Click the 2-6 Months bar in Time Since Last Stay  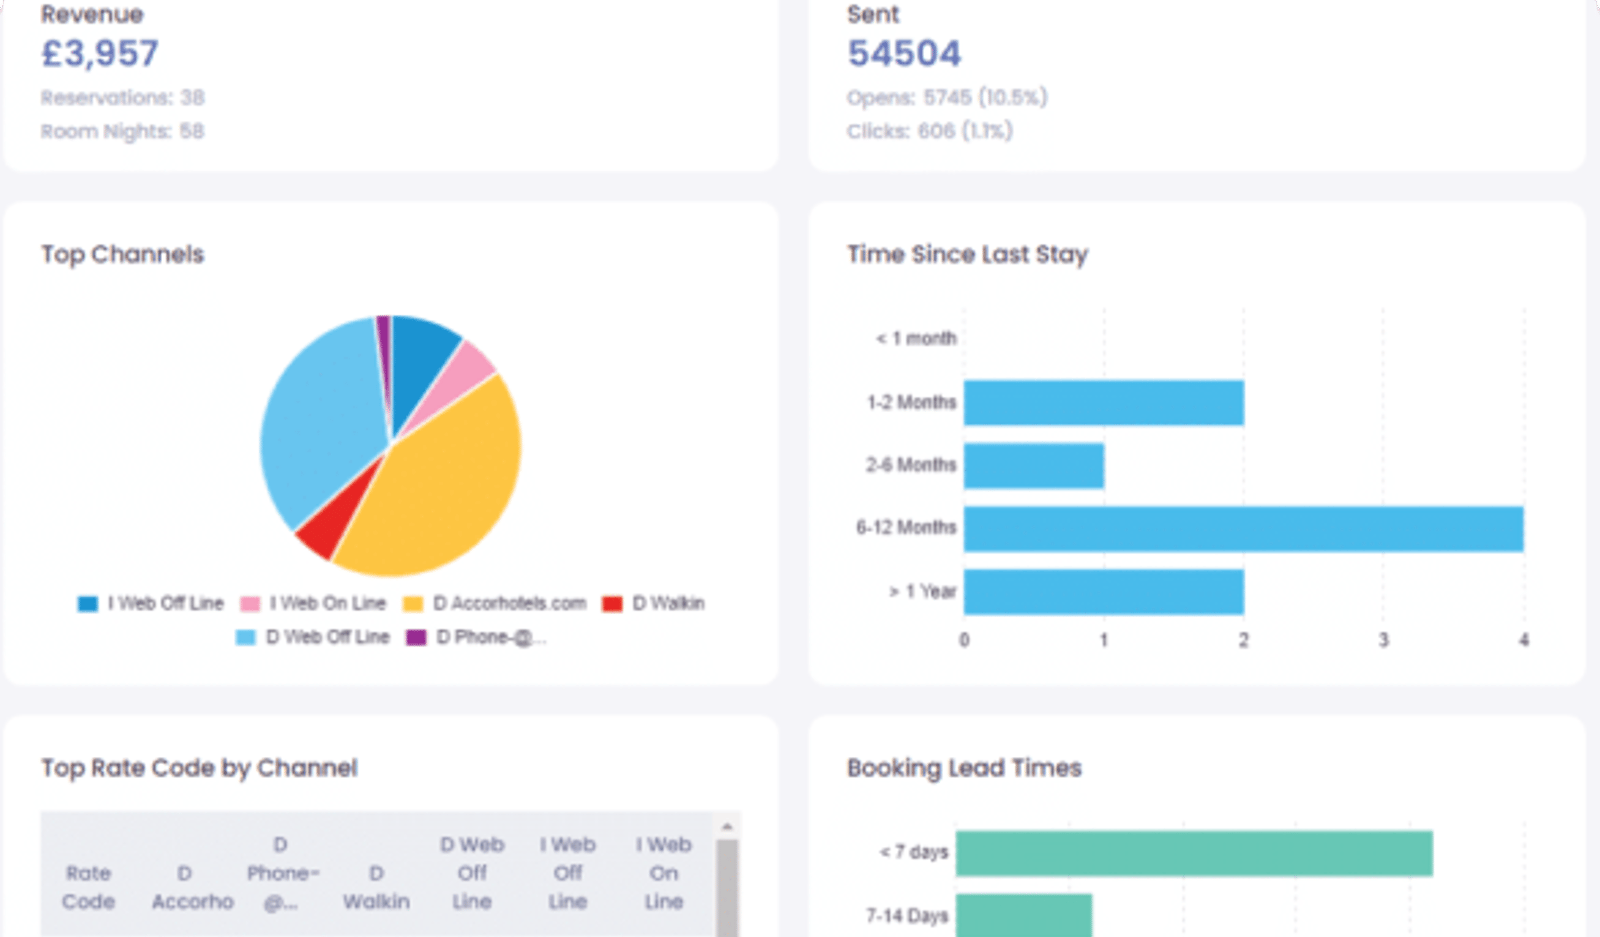point(1034,466)
